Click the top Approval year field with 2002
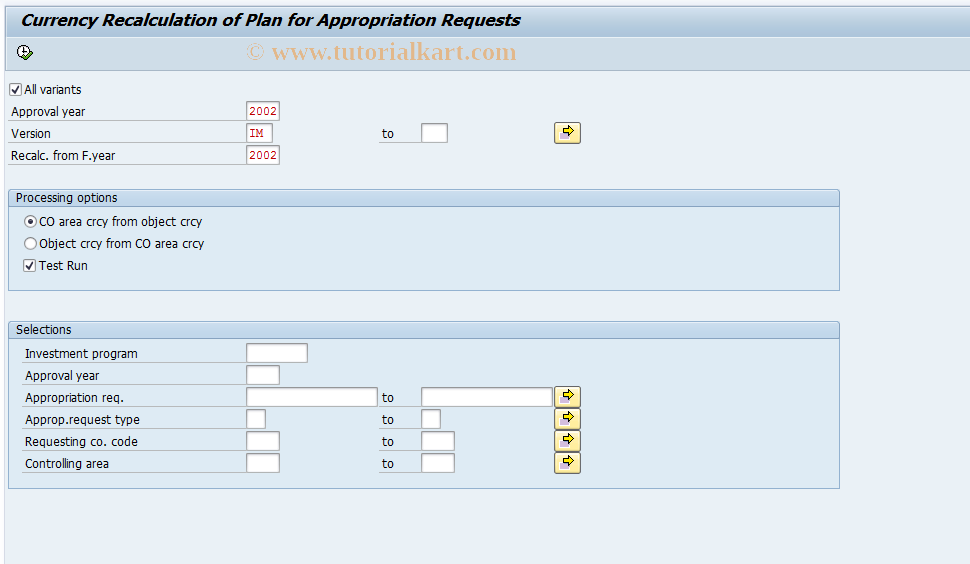Image resolution: width=970 pixels, height=564 pixels. [x=263, y=111]
